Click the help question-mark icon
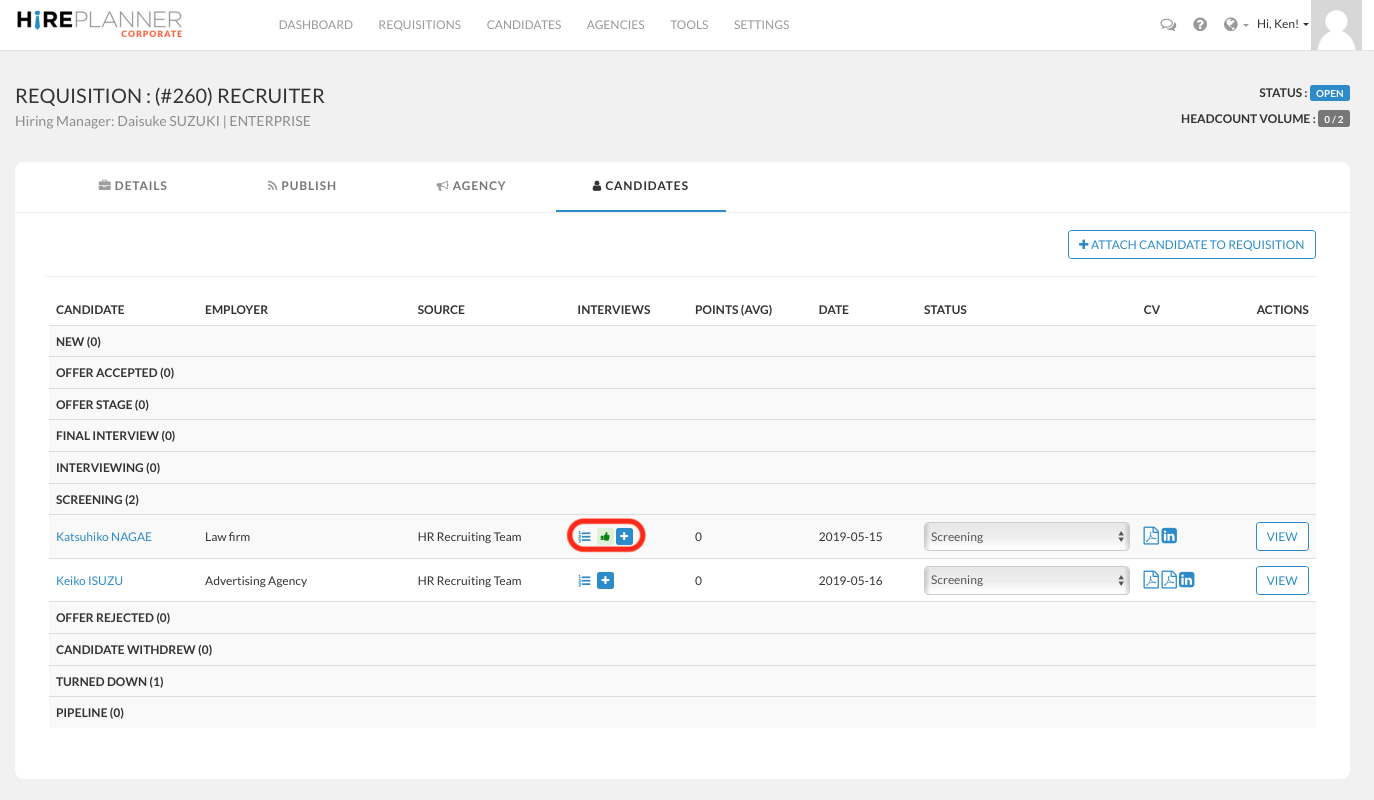Viewport: 1374px width, 800px height. pos(1200,23)
